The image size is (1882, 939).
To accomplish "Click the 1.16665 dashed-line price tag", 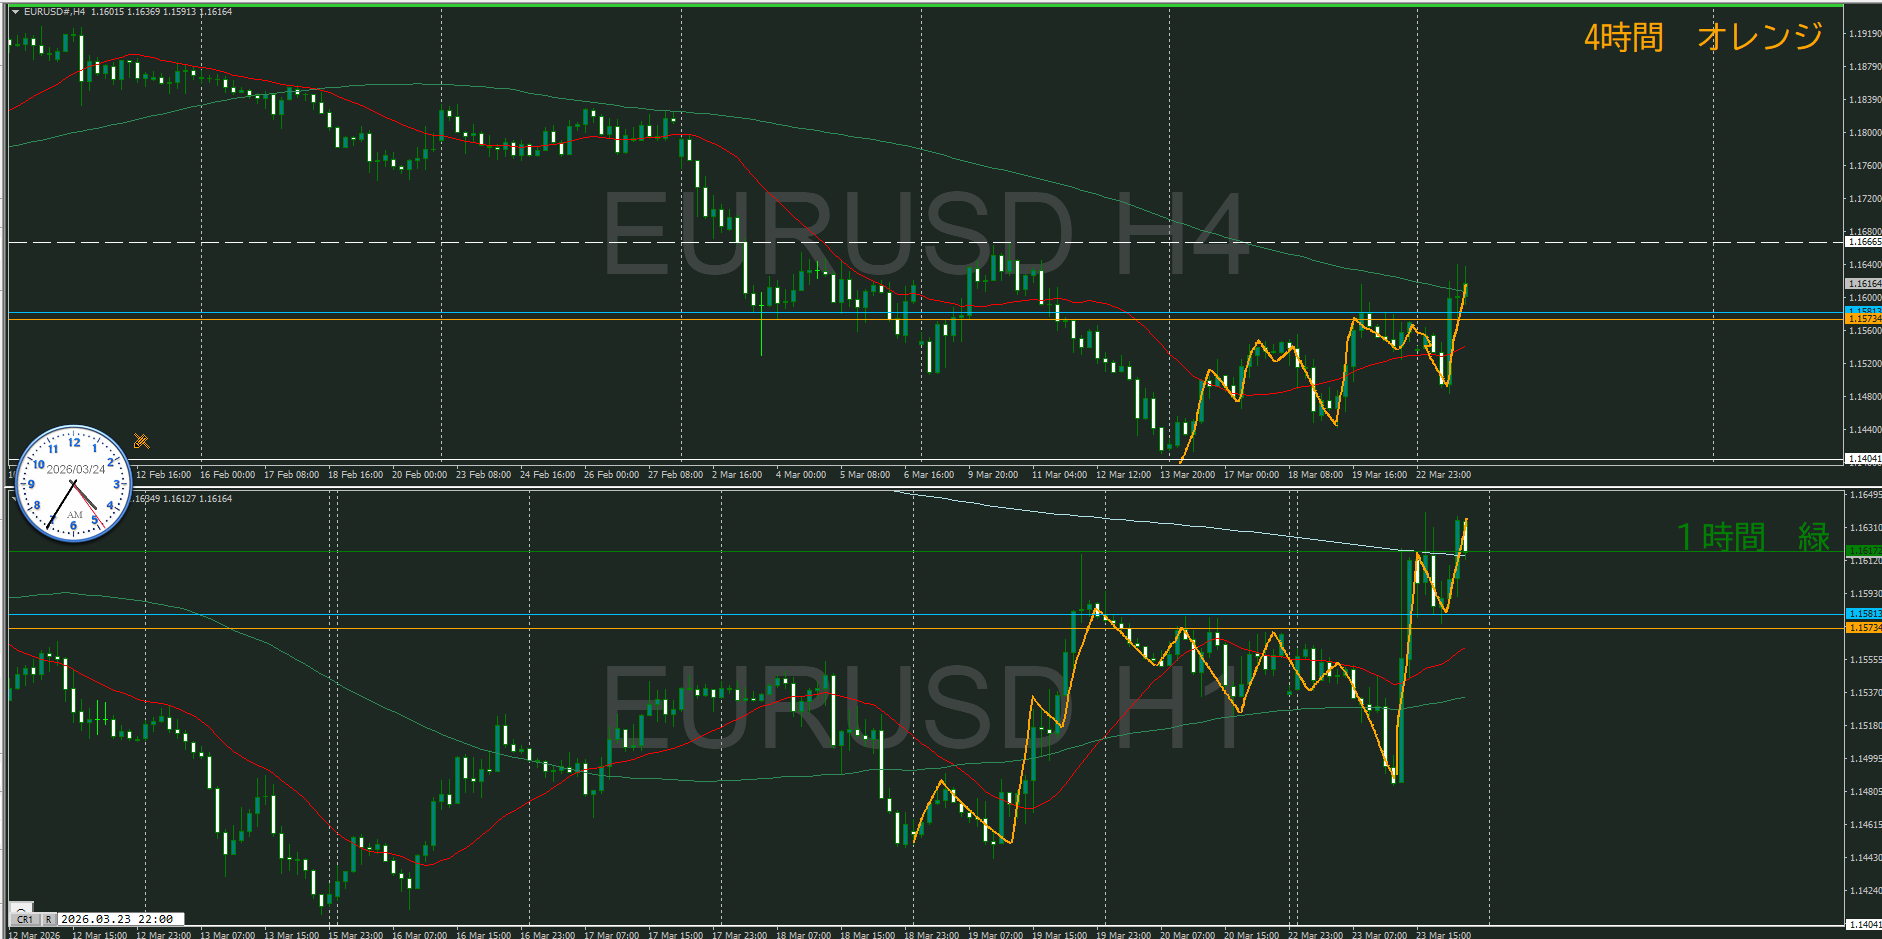I will coord(1863,242).
